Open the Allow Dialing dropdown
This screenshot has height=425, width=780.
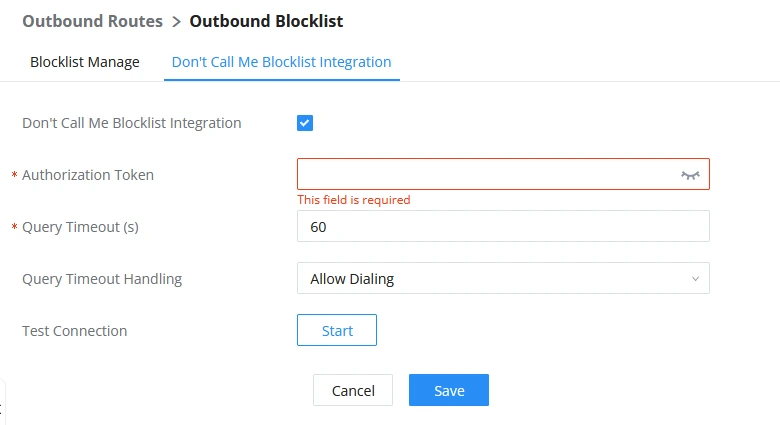pyautogui.click(x=503, y=278)
